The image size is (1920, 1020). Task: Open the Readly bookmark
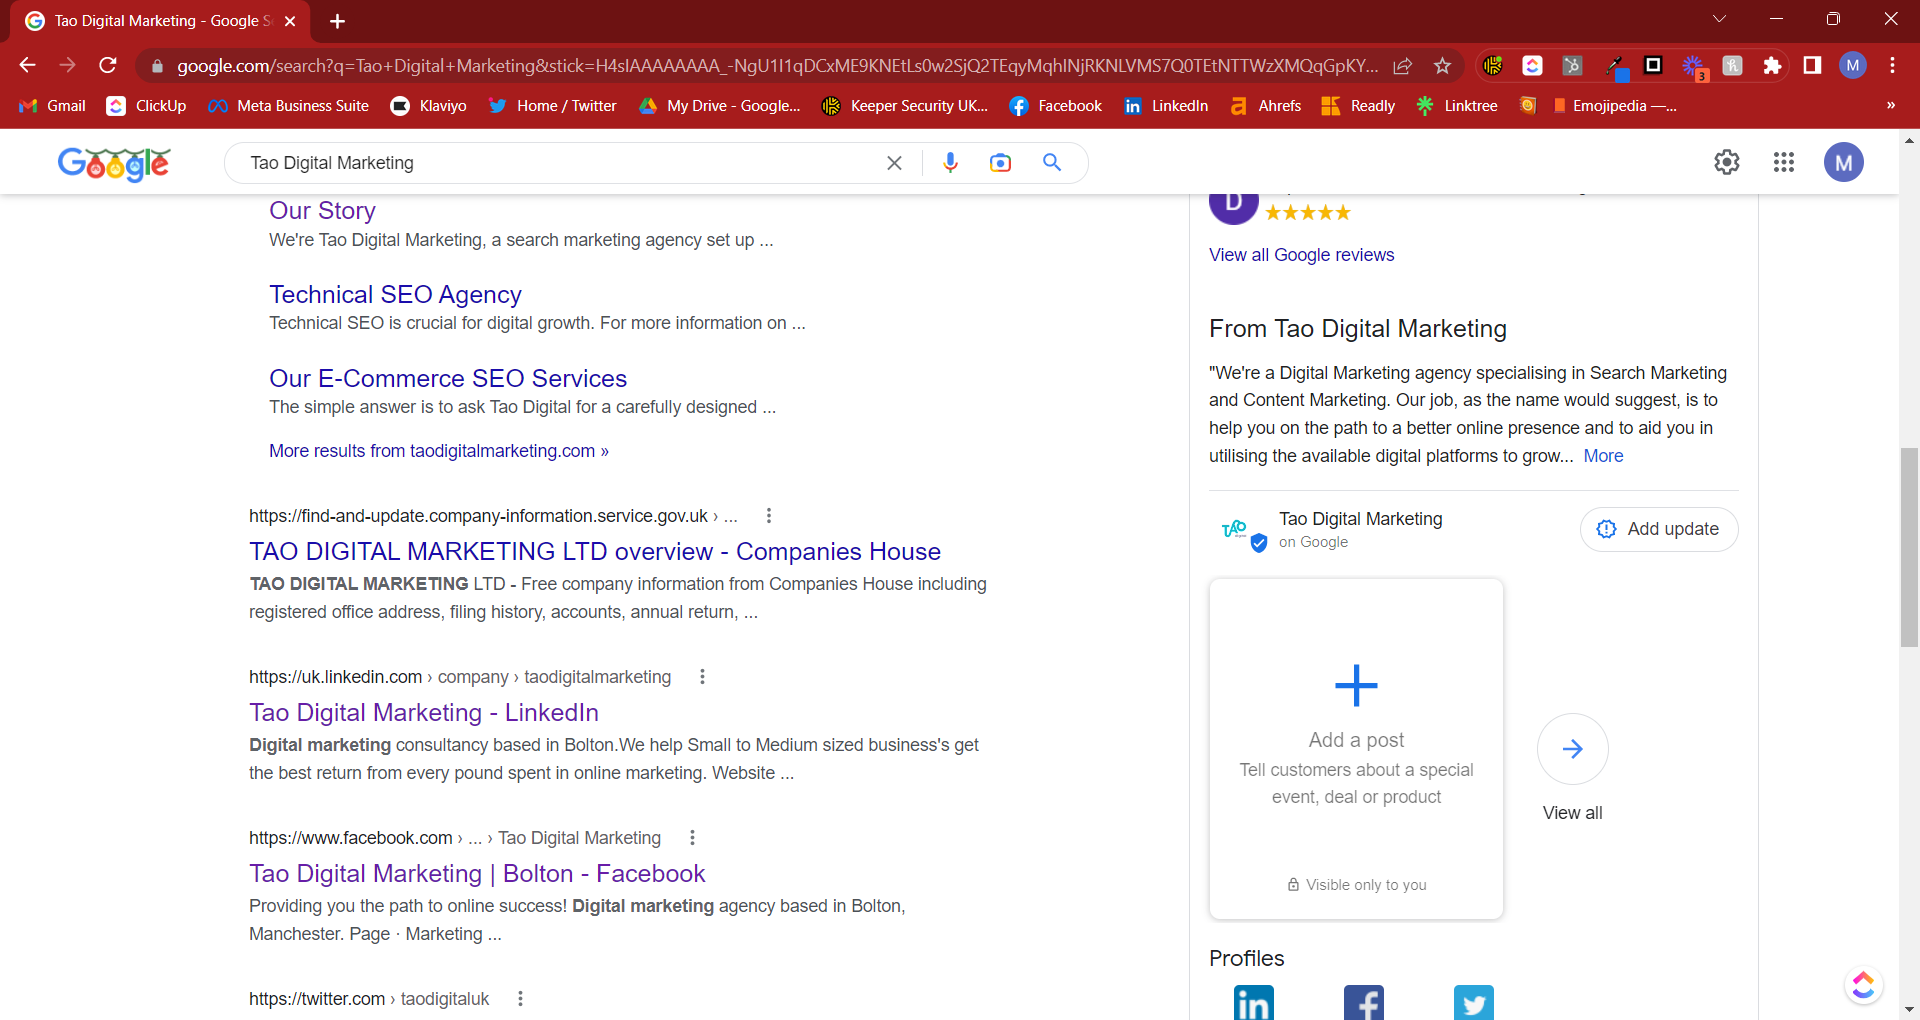(1358, 106)
